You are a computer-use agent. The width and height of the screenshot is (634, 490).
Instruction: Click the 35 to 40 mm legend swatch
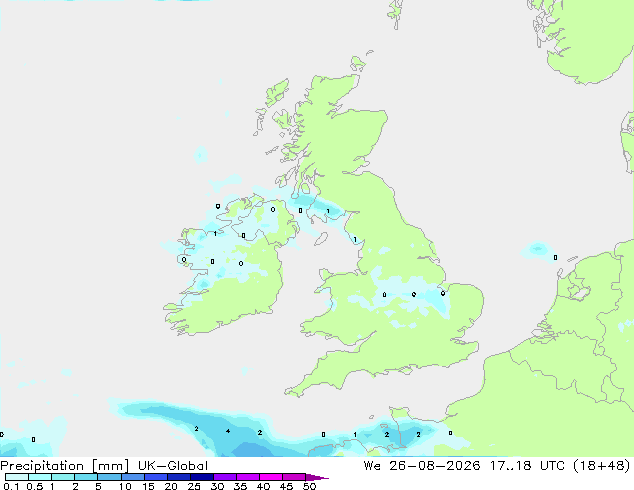tap(247, 477)
